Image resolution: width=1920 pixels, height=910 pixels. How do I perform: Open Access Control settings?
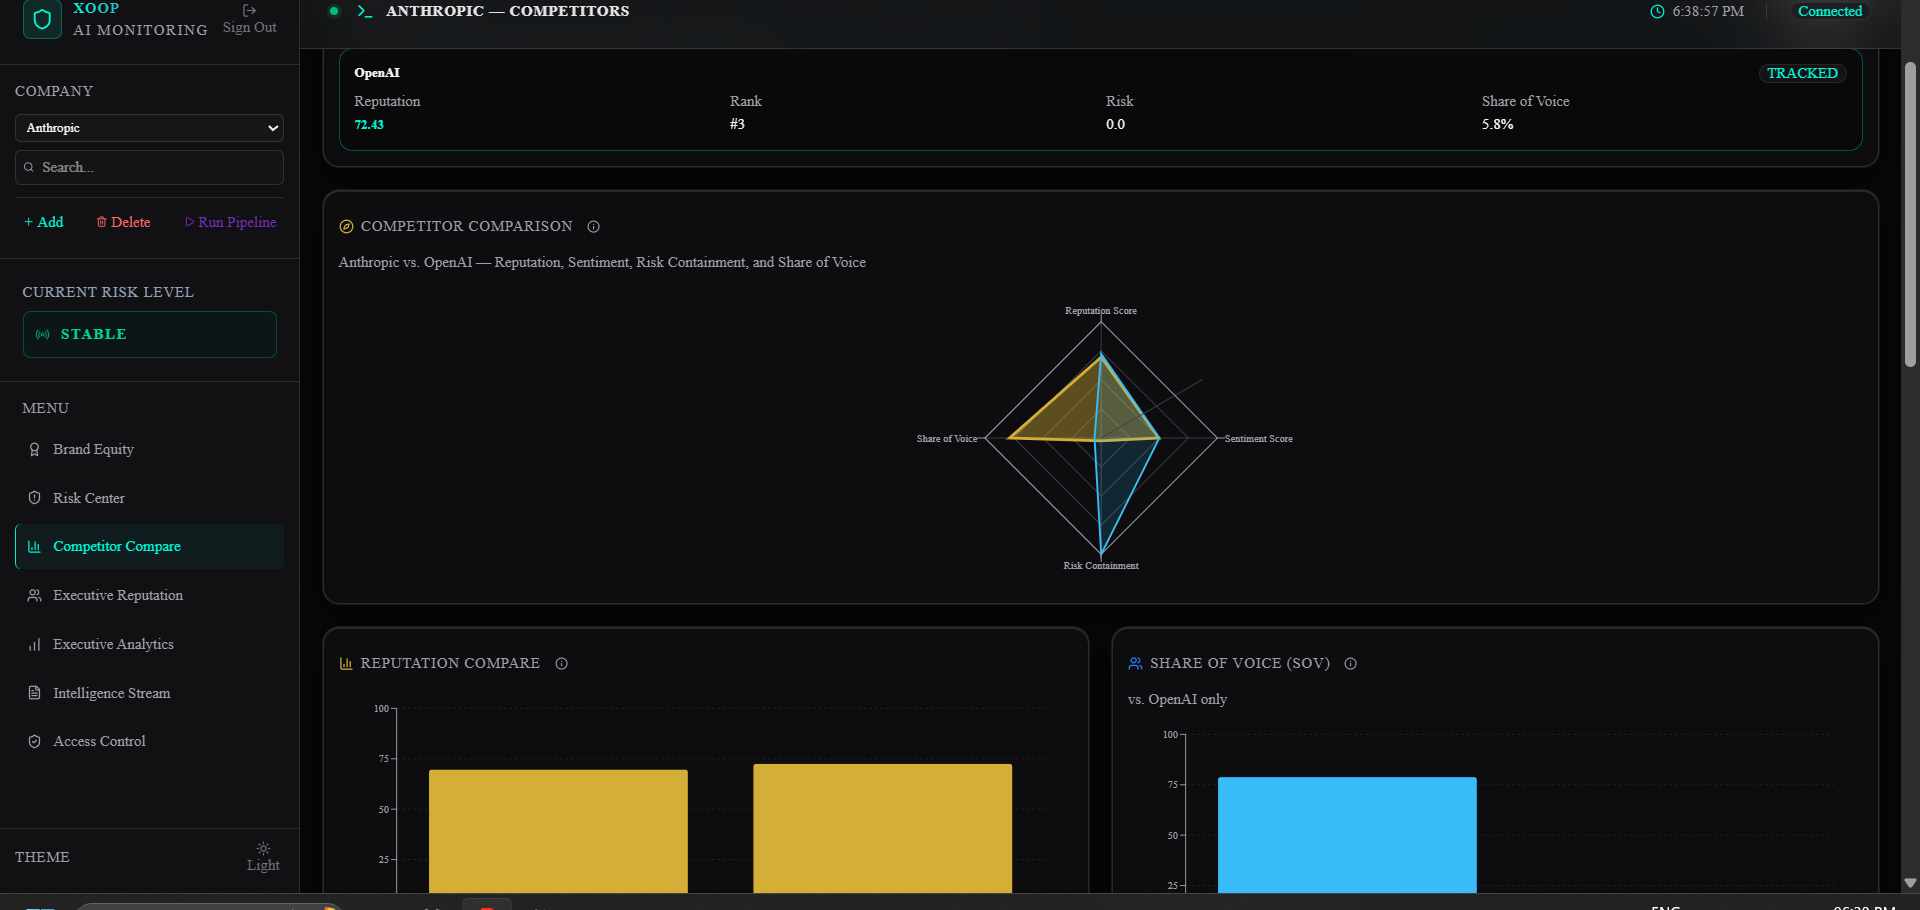pos(150,741)
